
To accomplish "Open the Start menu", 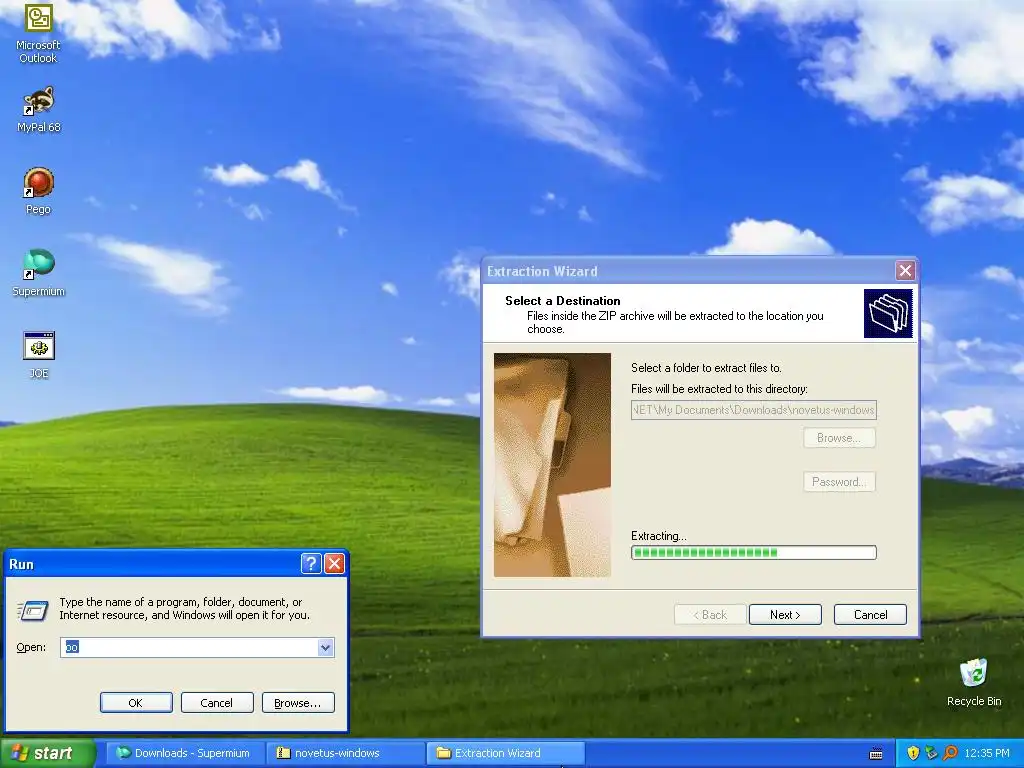I will coord(48,753).
